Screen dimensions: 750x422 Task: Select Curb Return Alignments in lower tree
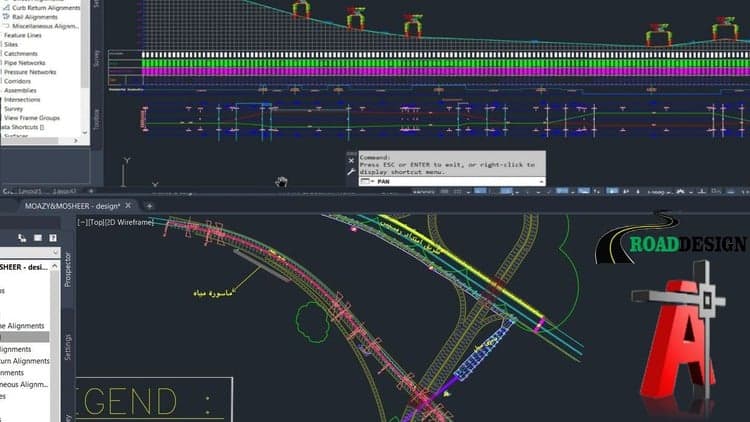click(24, 361)
